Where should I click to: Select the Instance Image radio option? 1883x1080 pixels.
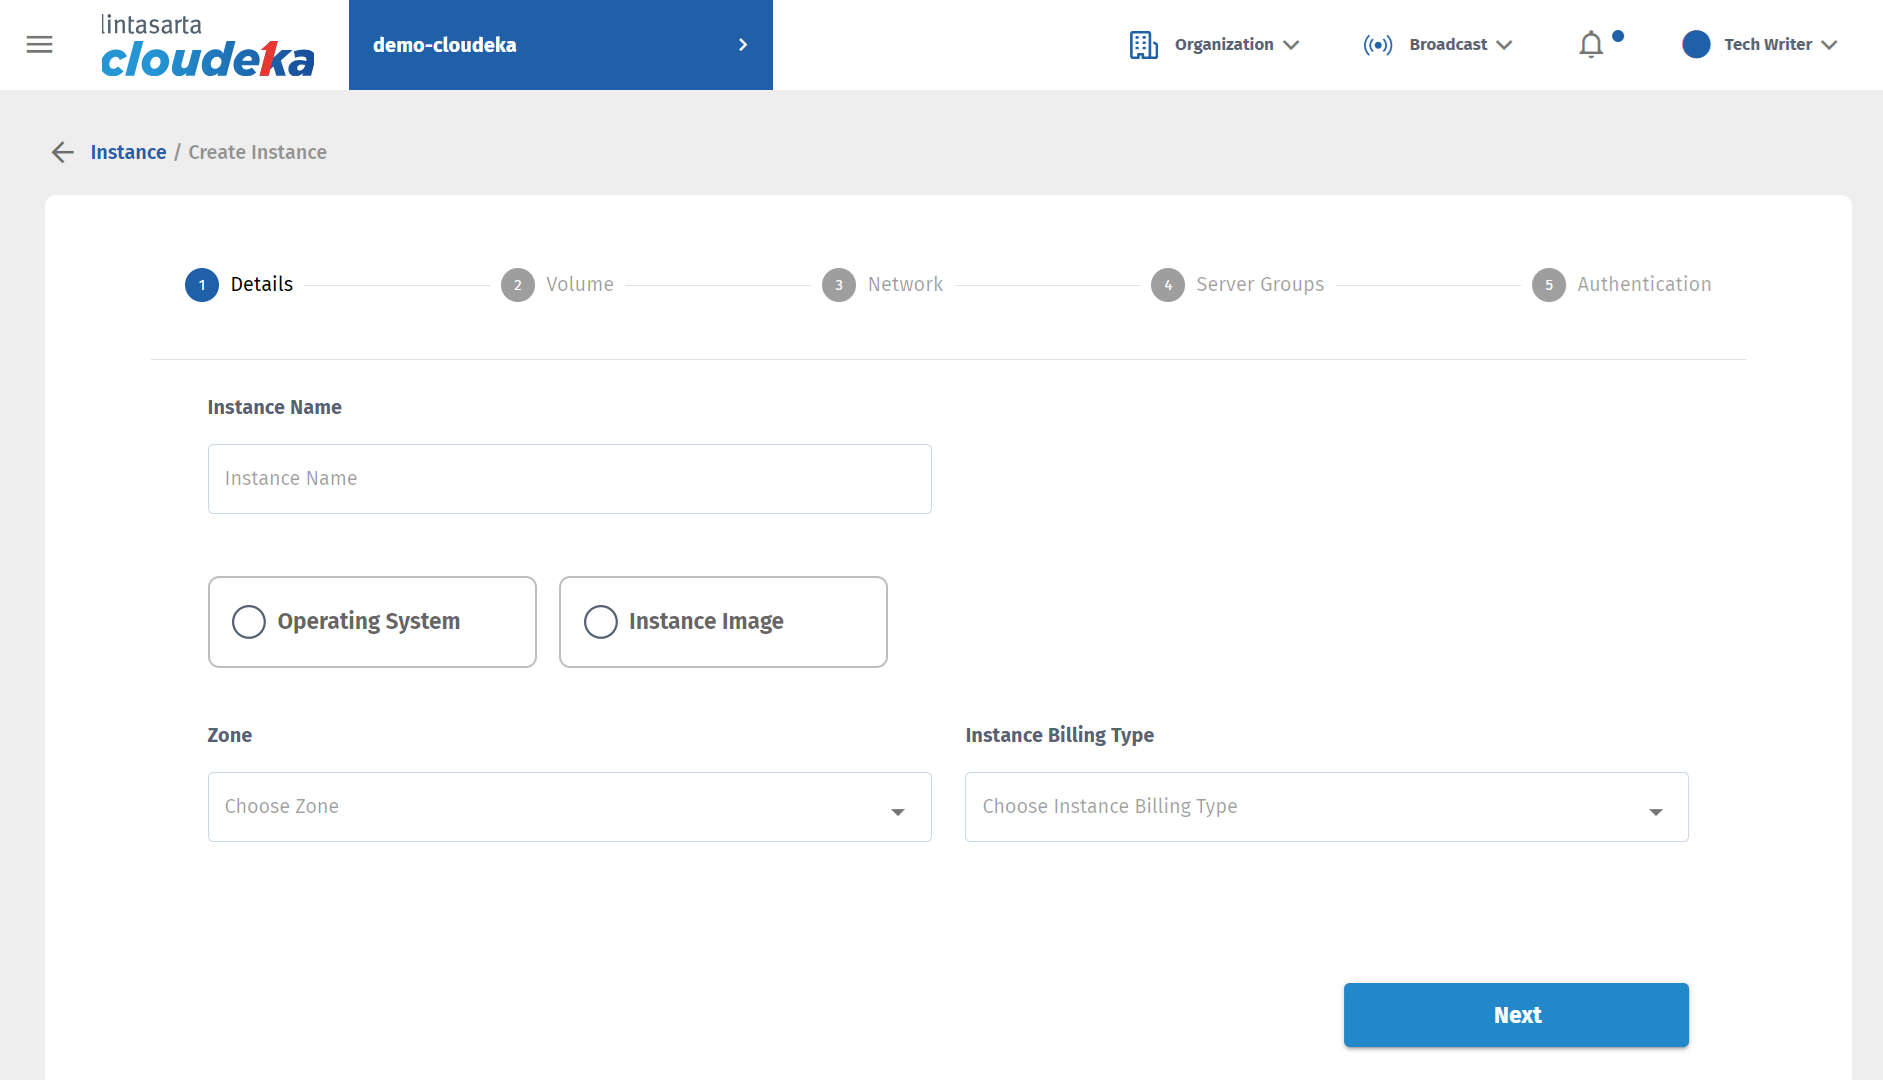pyautogui.click(x=601, y=622)
